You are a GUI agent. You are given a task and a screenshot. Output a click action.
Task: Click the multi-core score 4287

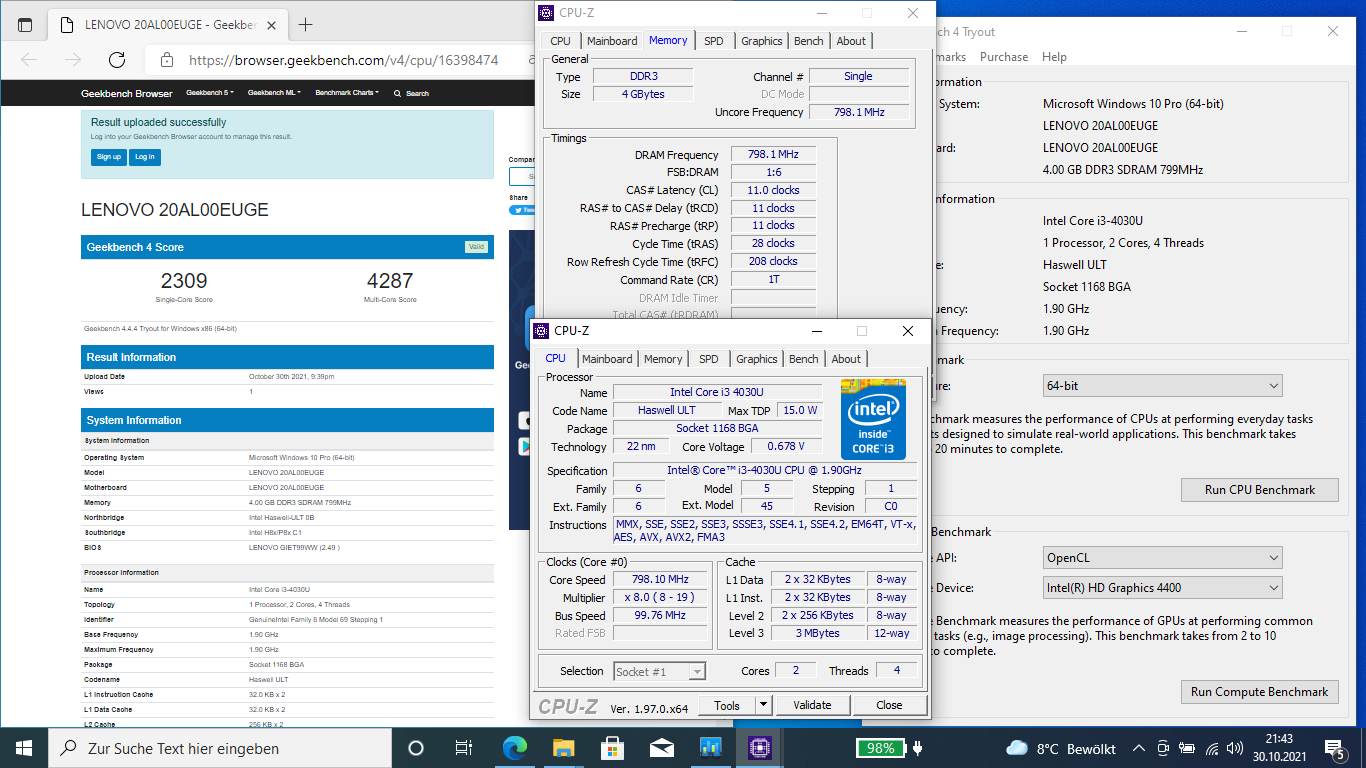[x=390, y=282]
